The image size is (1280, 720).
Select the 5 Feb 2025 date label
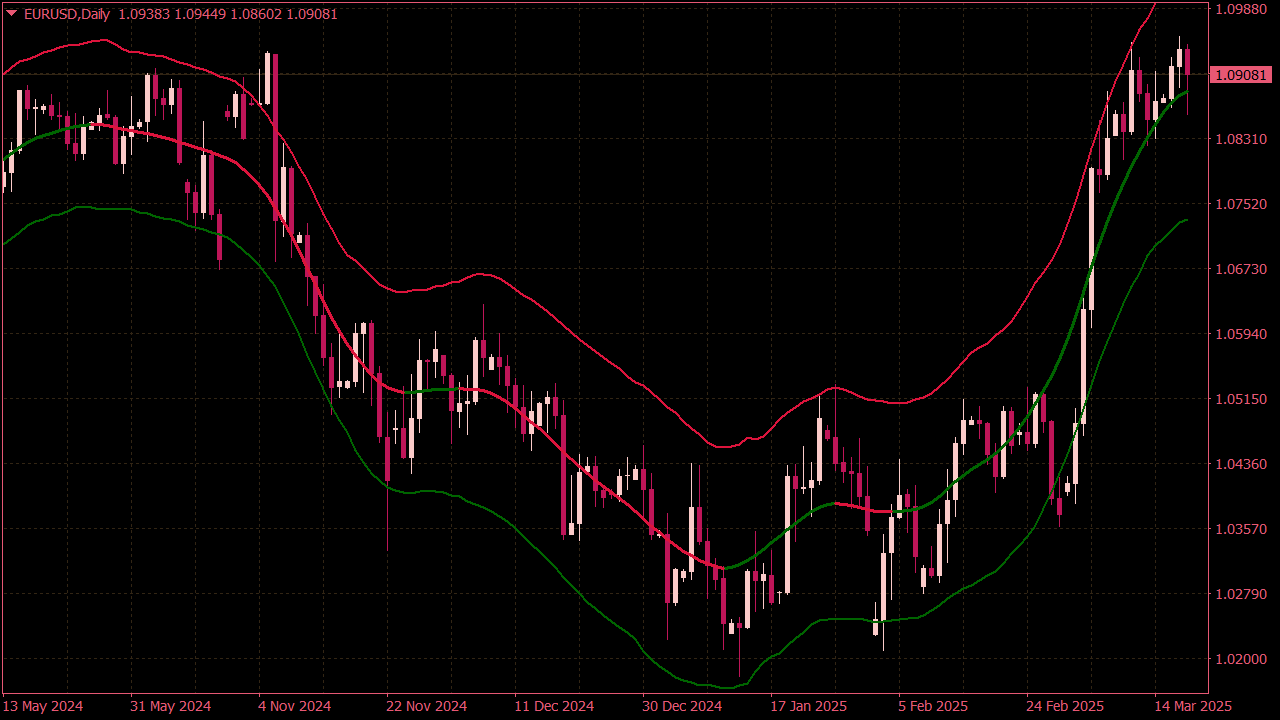(933, 706)
